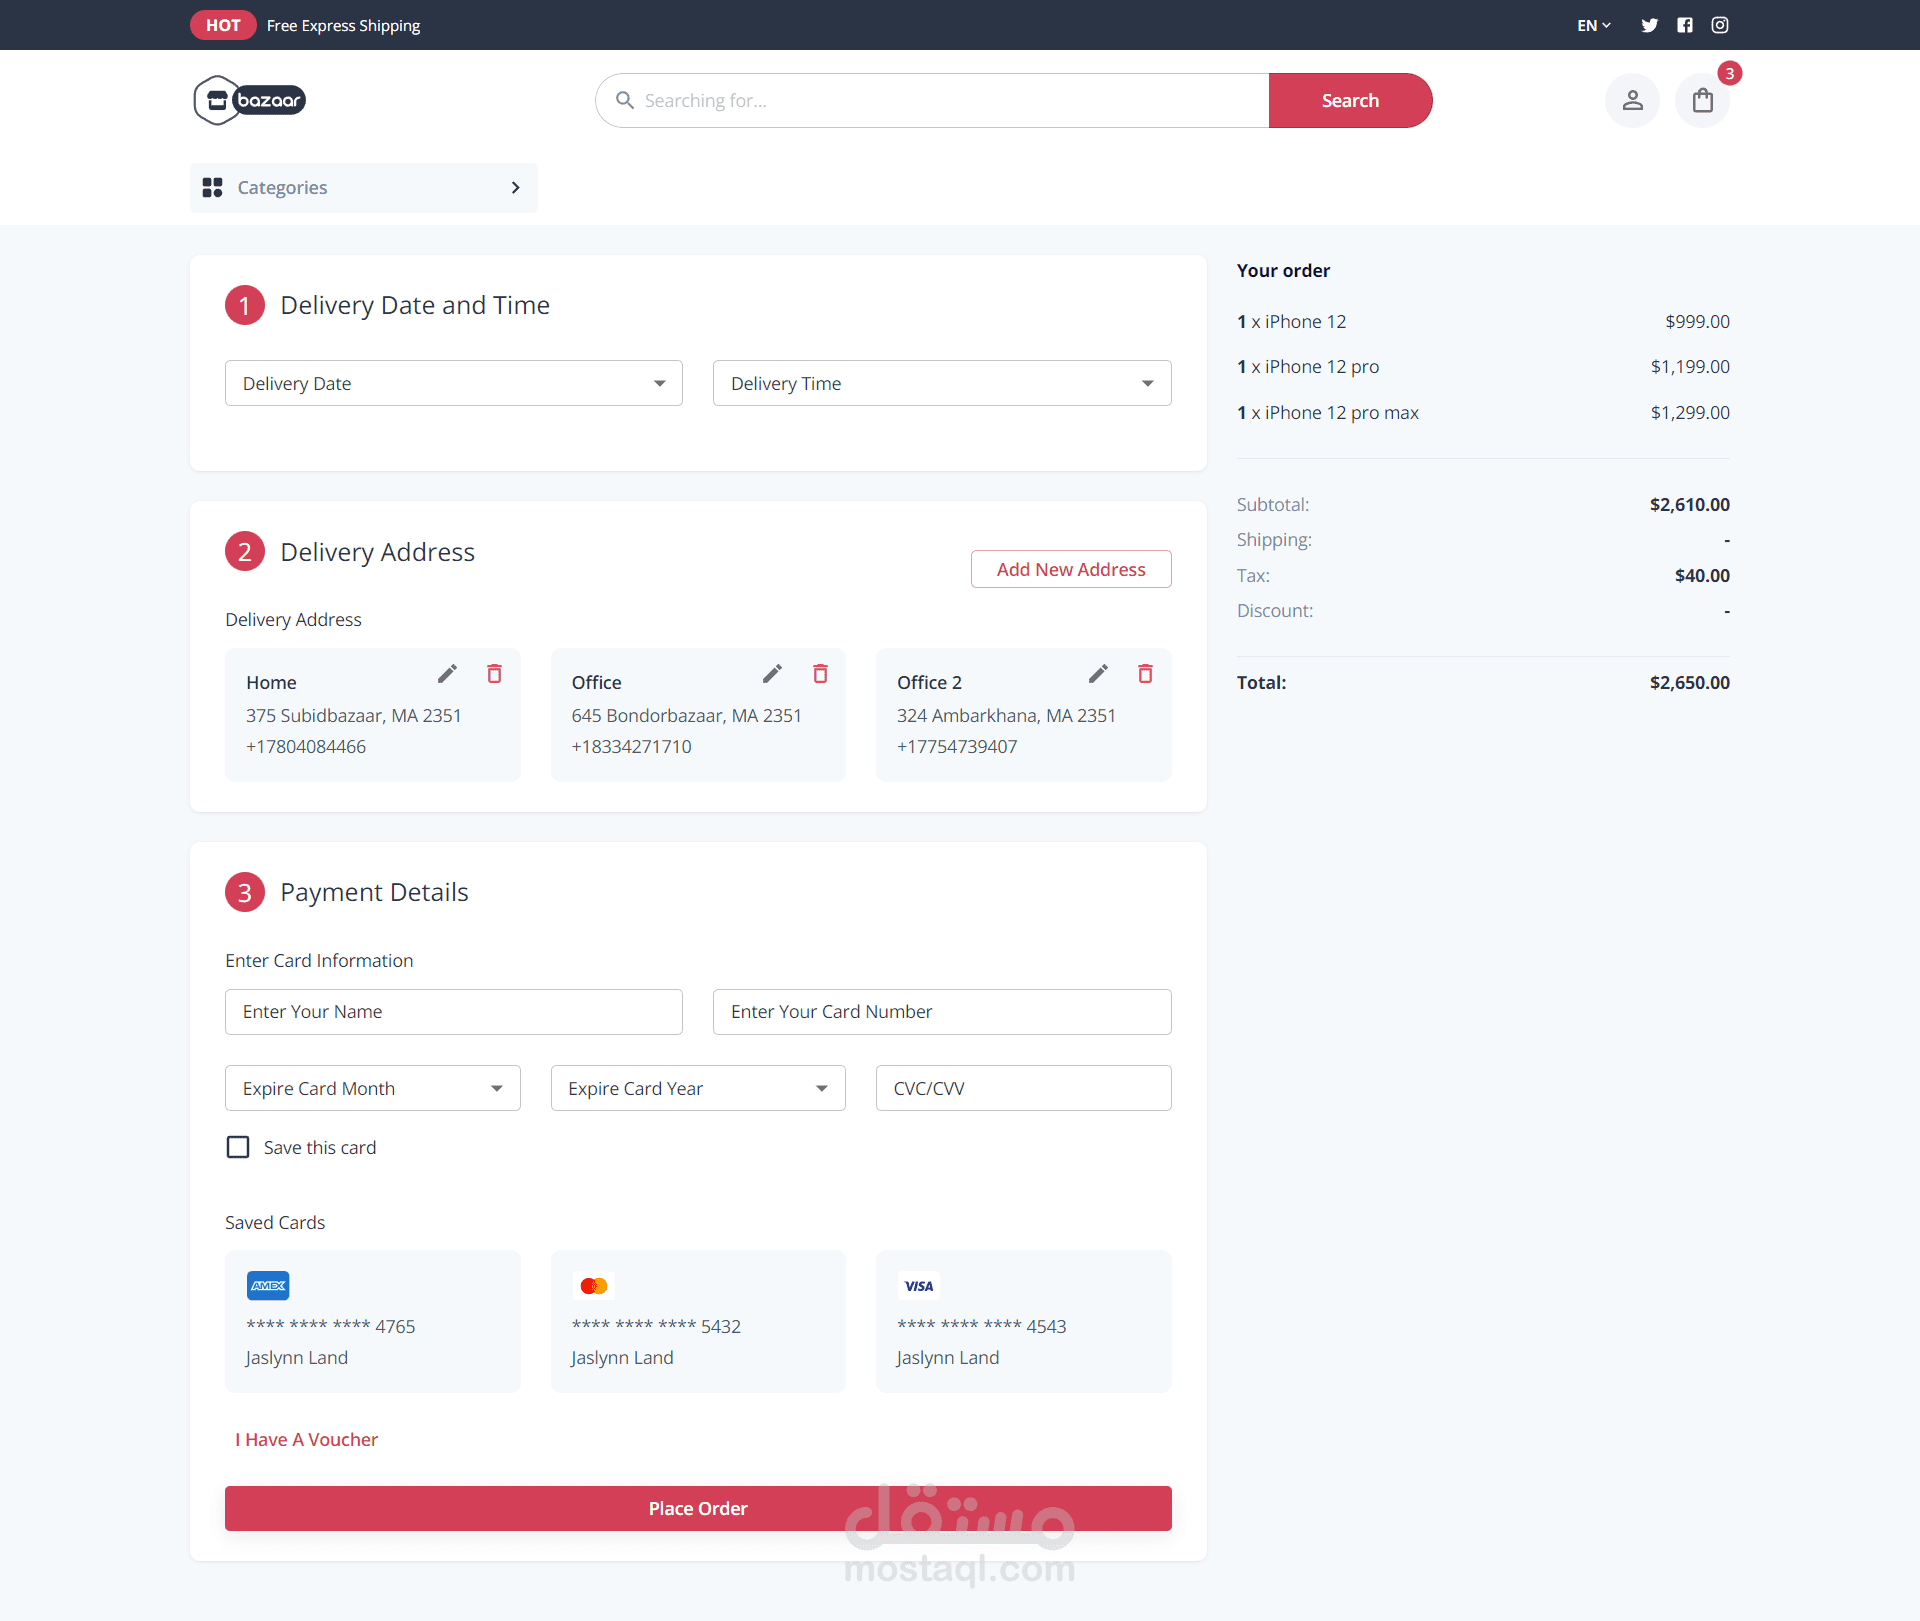Click the Facebook icon in top bar
This screenshot has width=1920, height=1621.
1685,25
